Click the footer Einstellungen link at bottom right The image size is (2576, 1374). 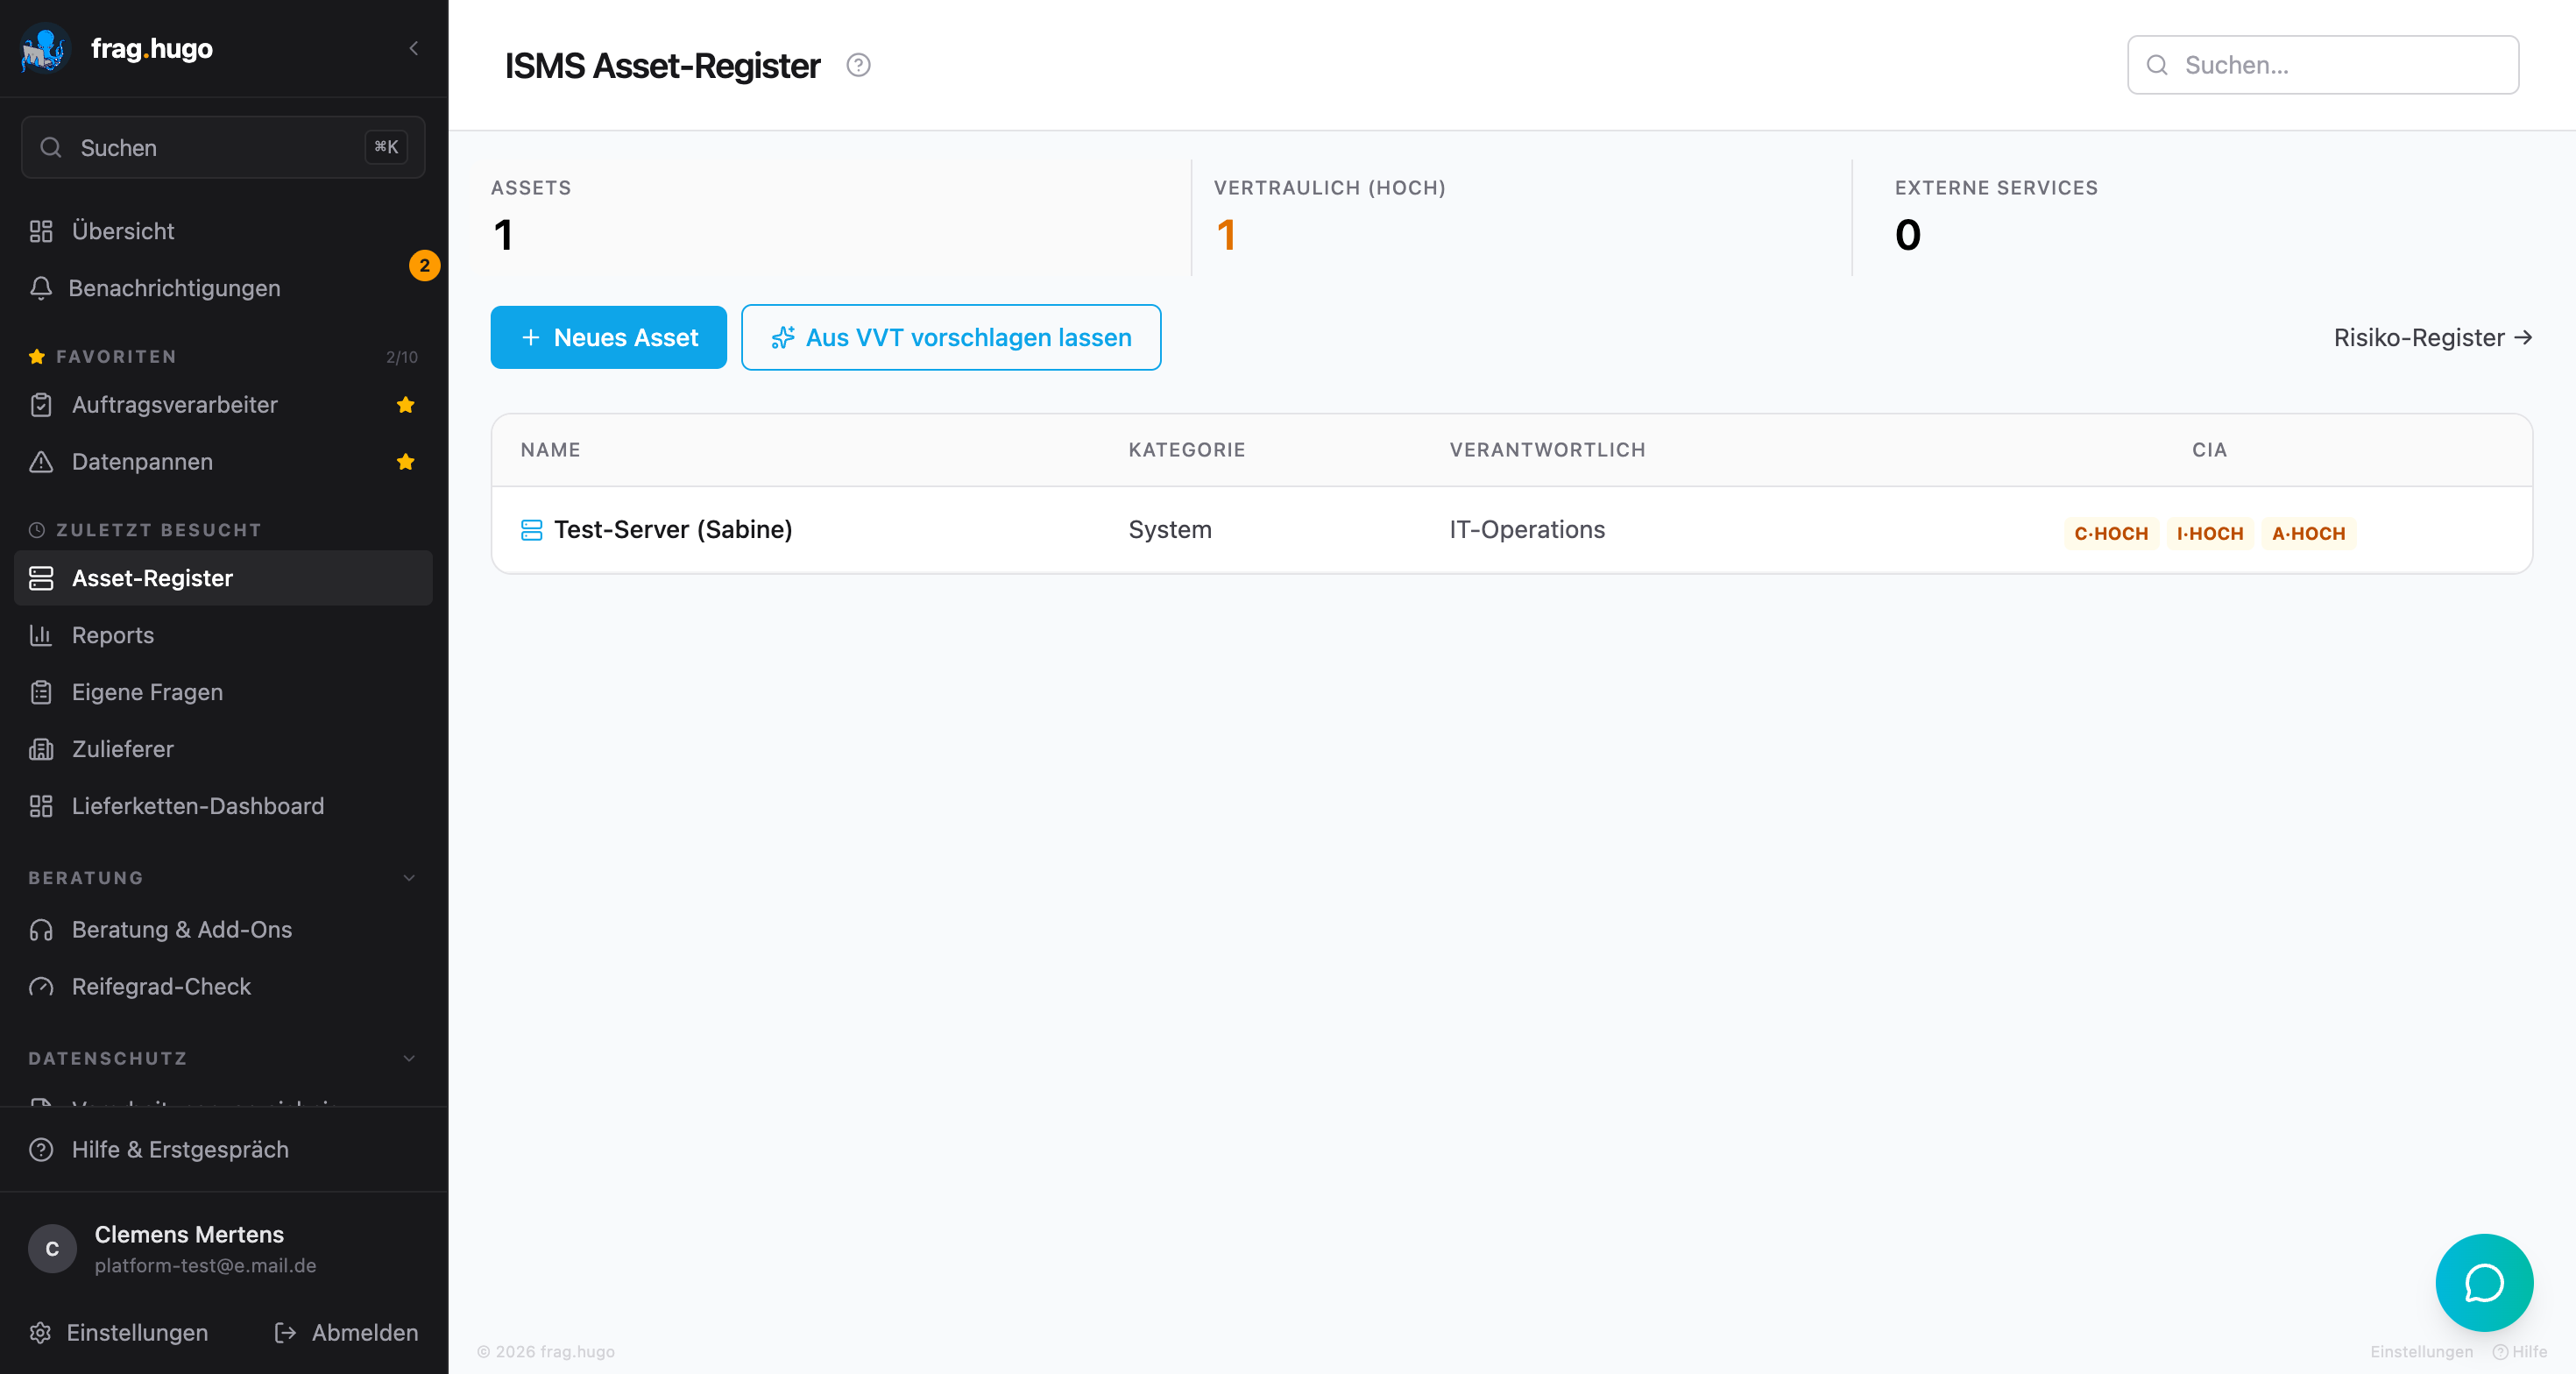coord(2421,1352)
